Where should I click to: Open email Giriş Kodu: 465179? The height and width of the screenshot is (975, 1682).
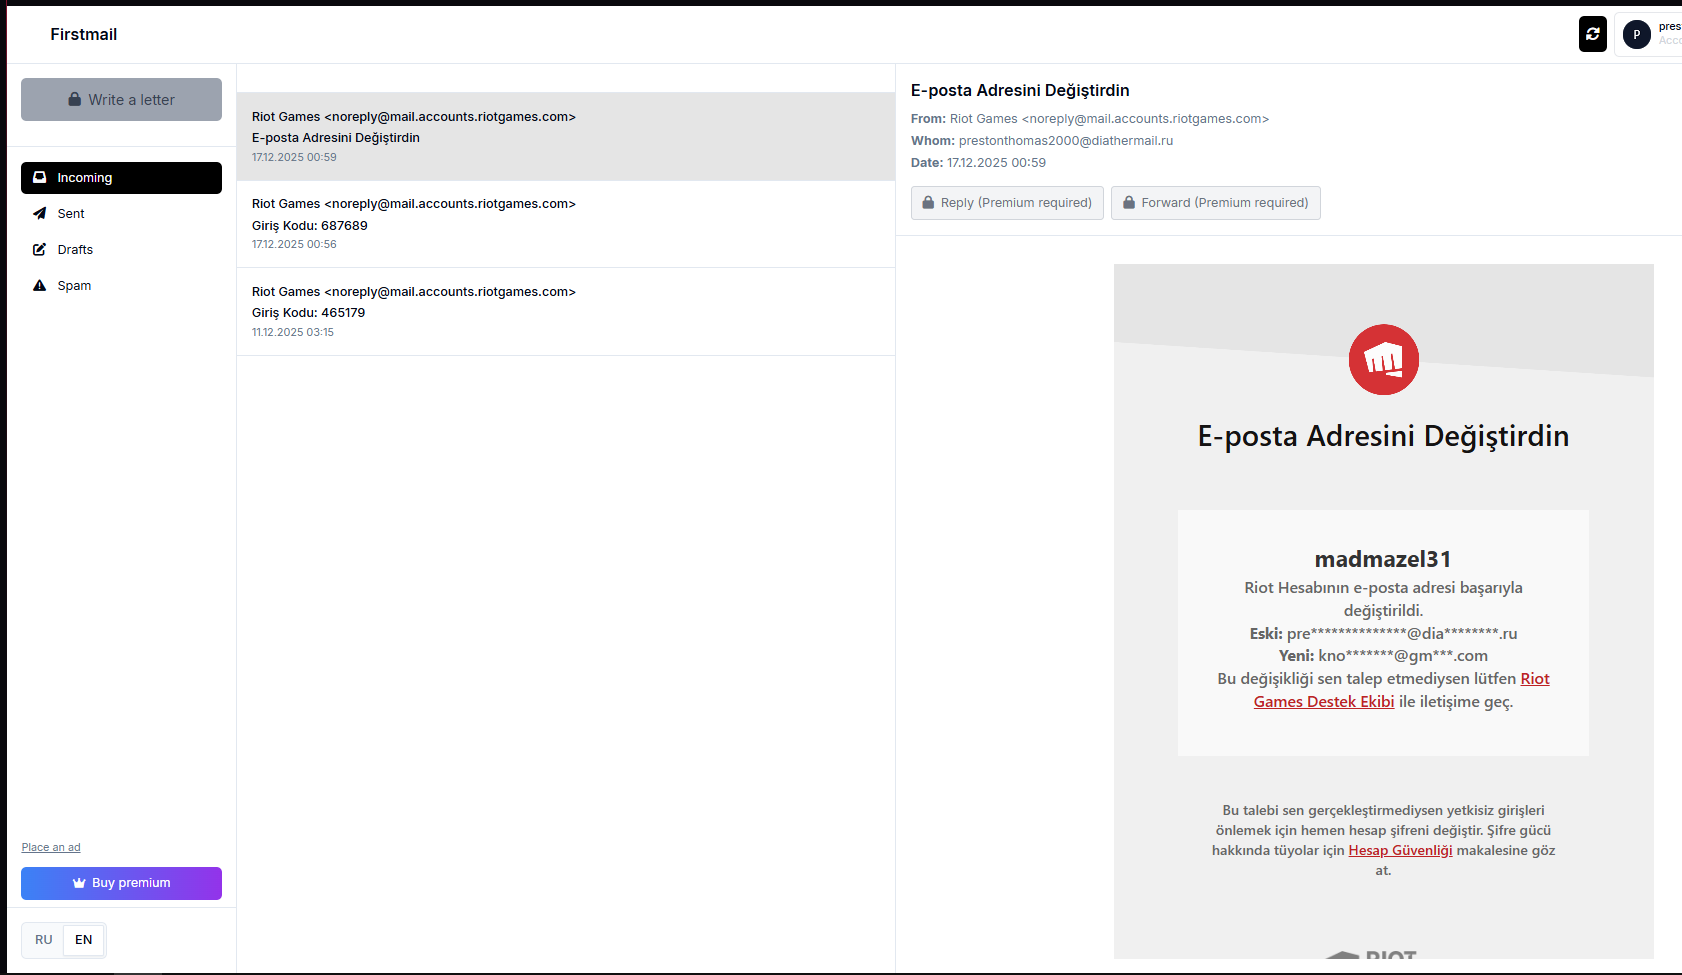pos(566,312)
